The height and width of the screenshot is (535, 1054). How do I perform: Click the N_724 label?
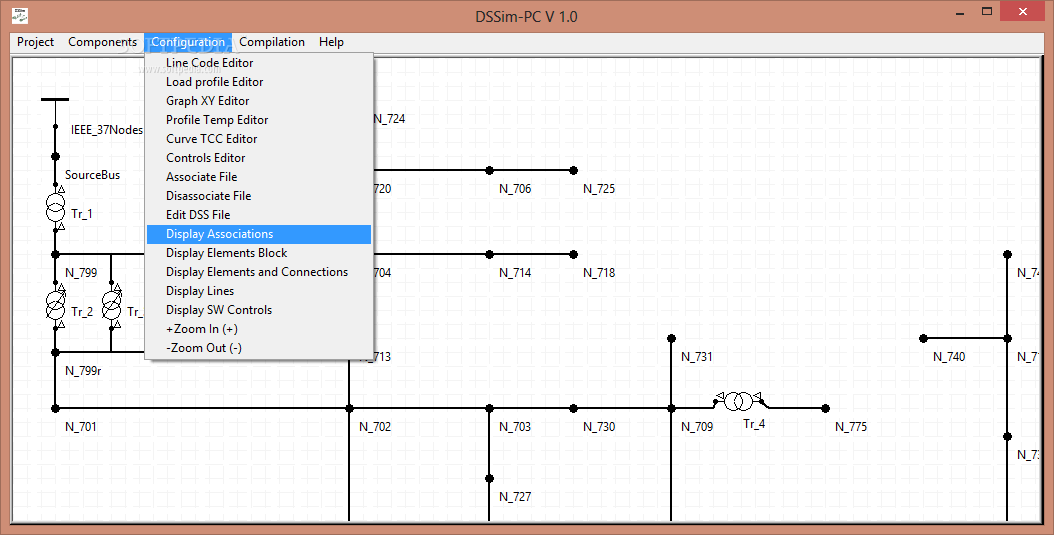(x=389, y=119)
